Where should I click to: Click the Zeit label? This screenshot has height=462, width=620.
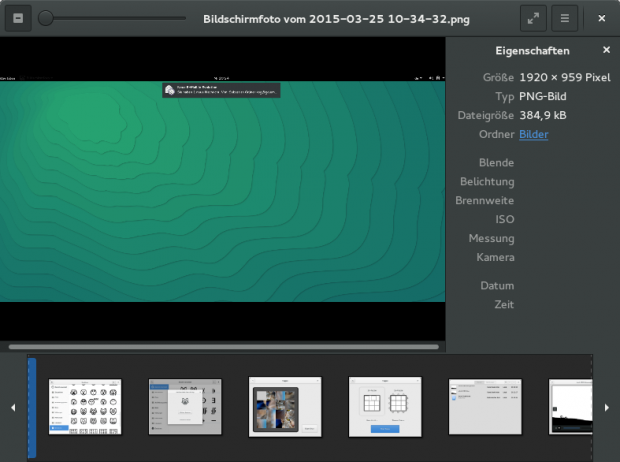(504, 305)
